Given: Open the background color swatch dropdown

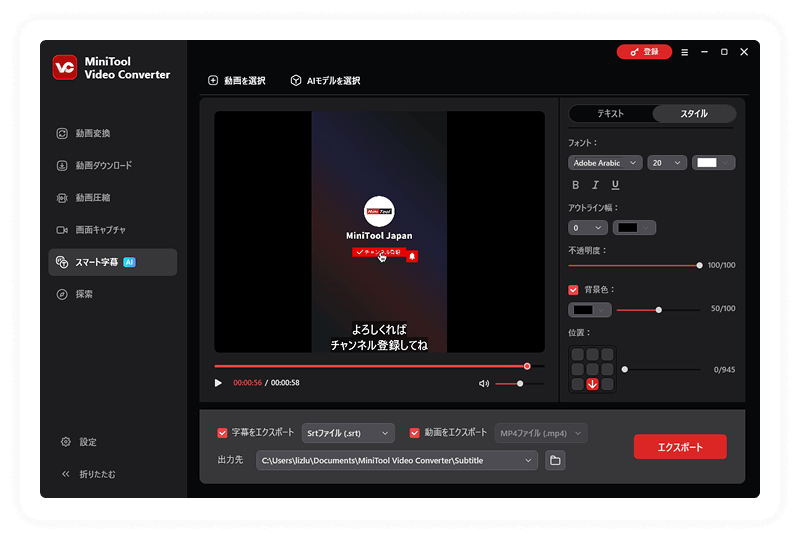Looking at the screenshot, I should point(590,310).
